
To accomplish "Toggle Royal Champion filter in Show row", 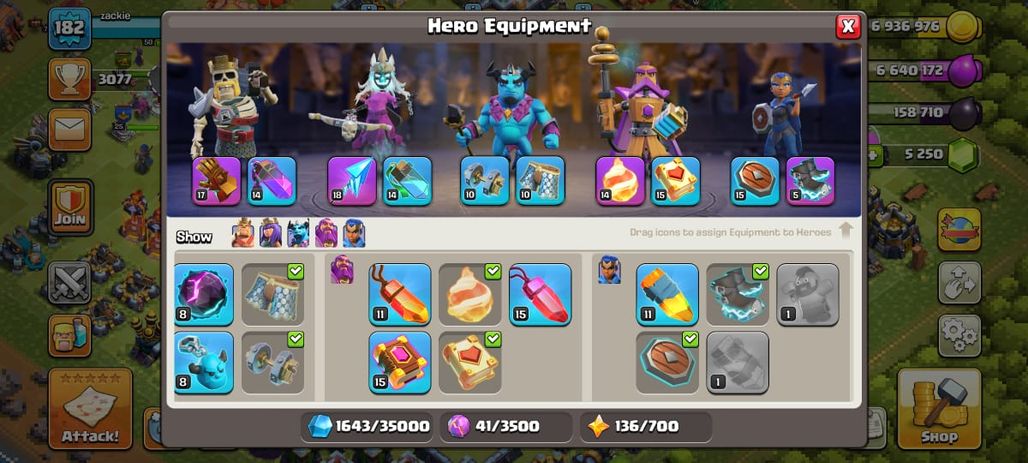I will click(353, 233).
